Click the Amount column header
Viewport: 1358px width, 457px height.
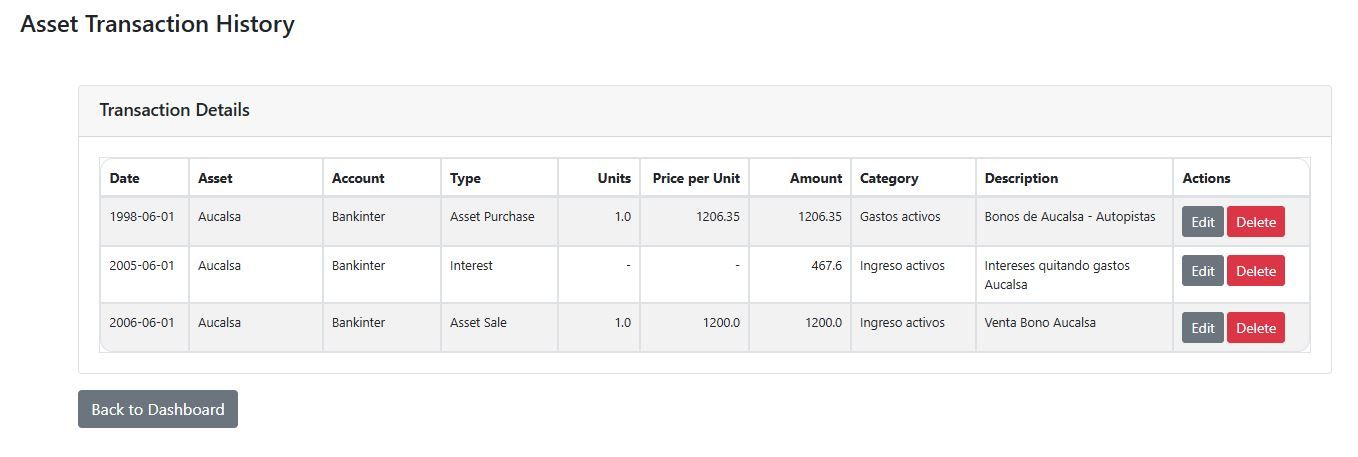pos(816,178)
